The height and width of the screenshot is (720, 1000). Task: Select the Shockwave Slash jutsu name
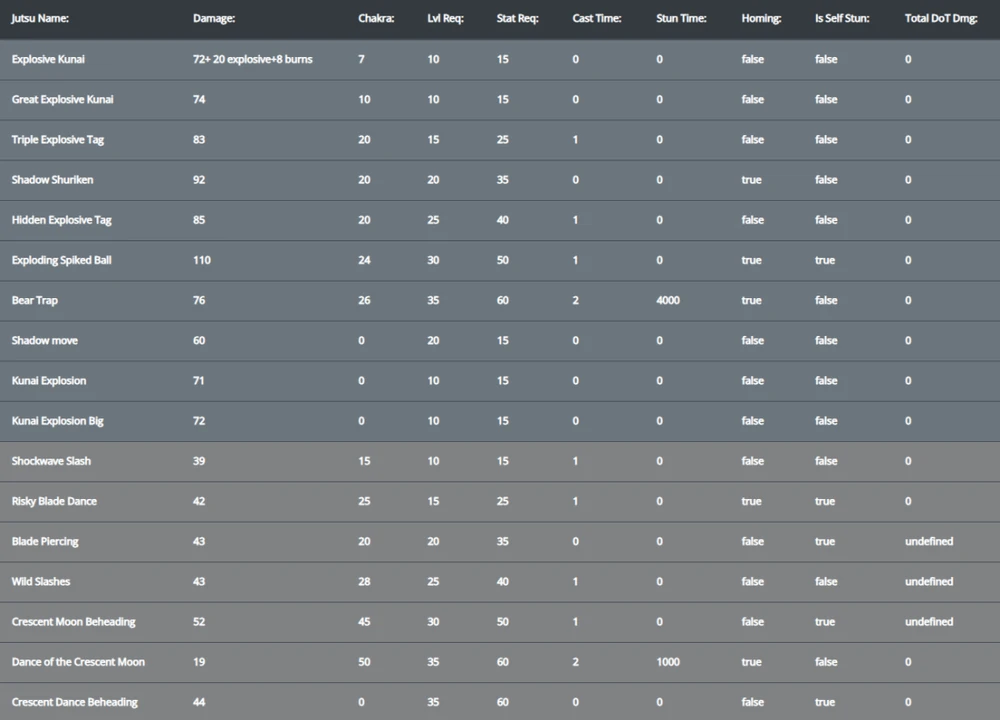pyautogui.click(x=51, y=461)
